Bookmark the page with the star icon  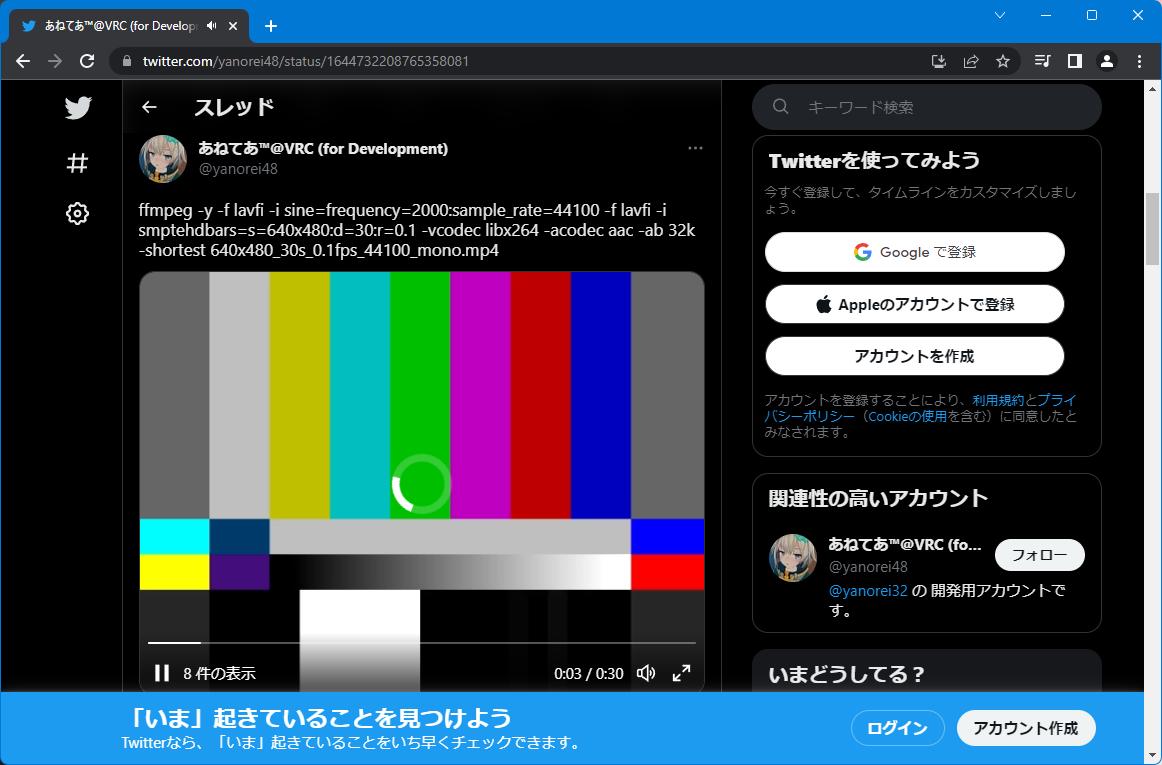tap(1002, 61)
